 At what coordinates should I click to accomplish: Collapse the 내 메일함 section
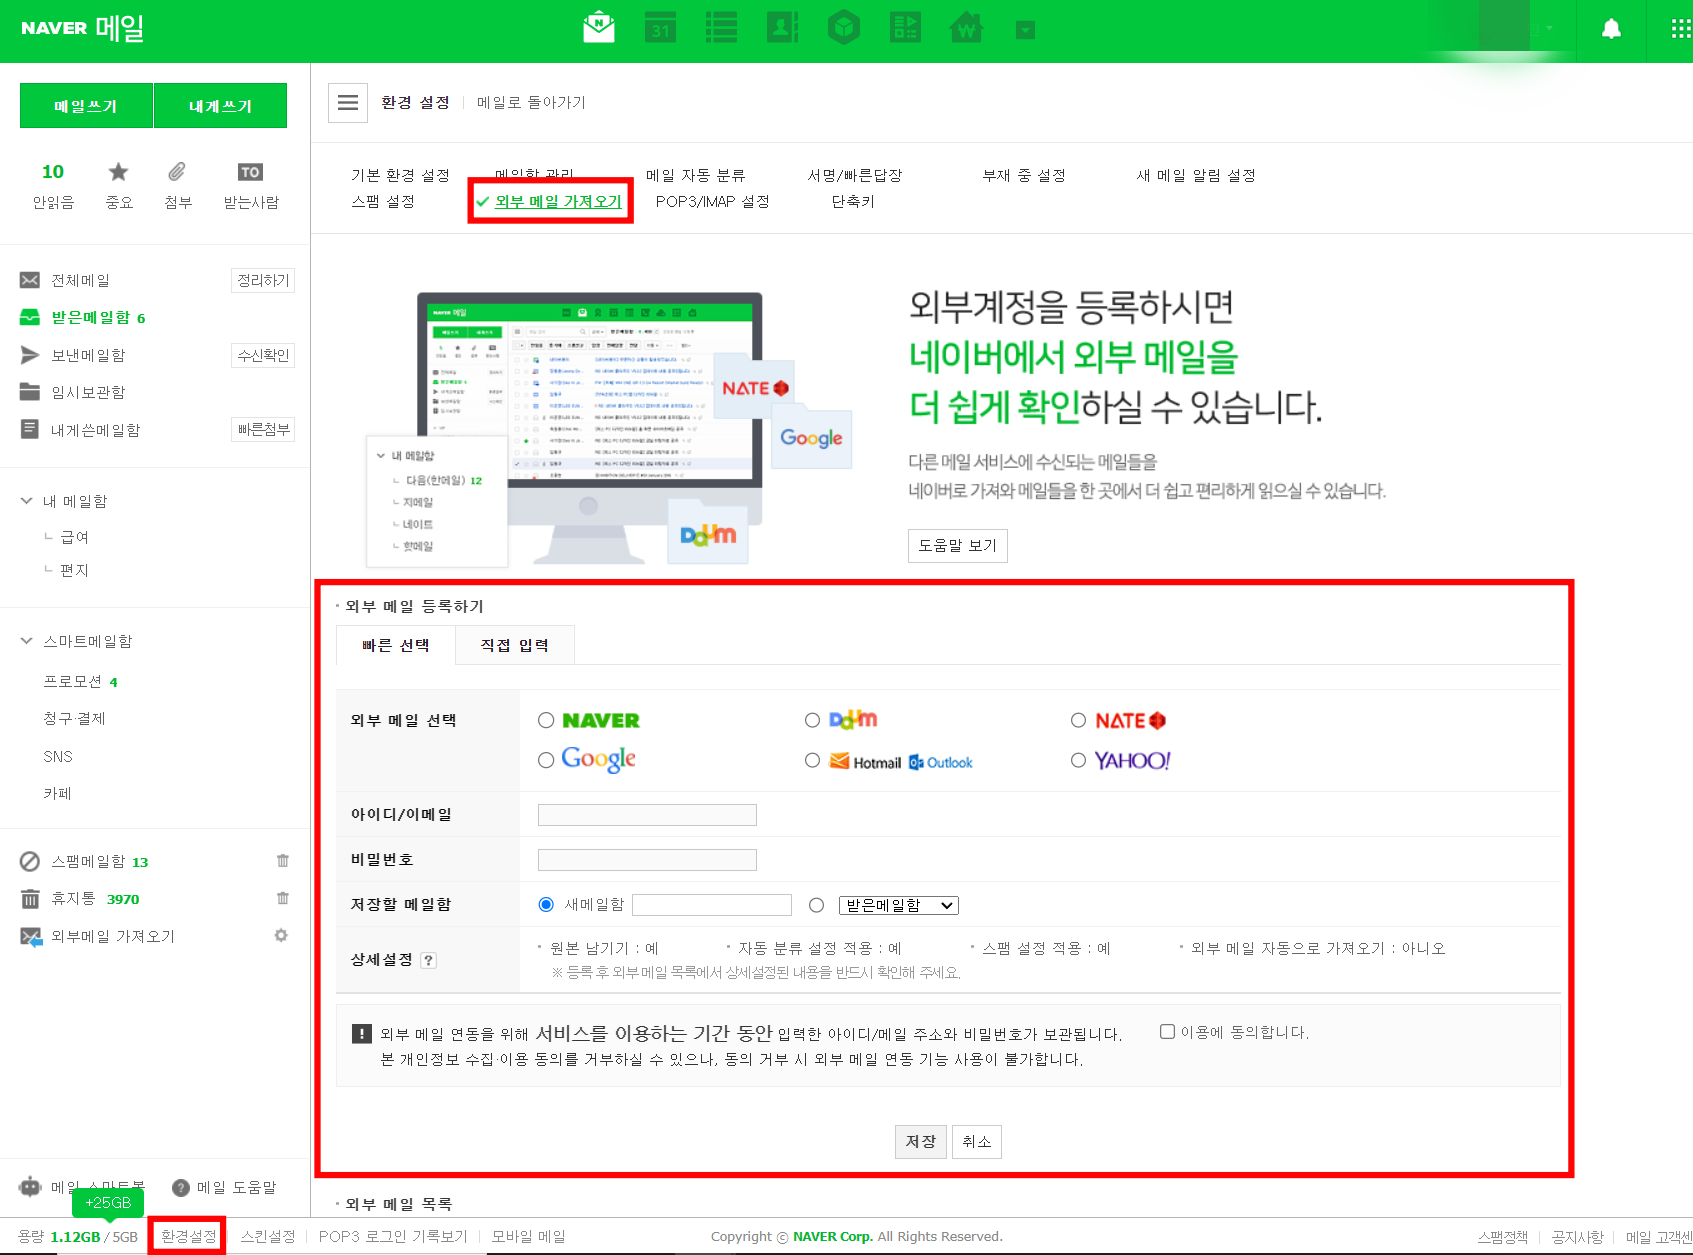coord(26,500)
